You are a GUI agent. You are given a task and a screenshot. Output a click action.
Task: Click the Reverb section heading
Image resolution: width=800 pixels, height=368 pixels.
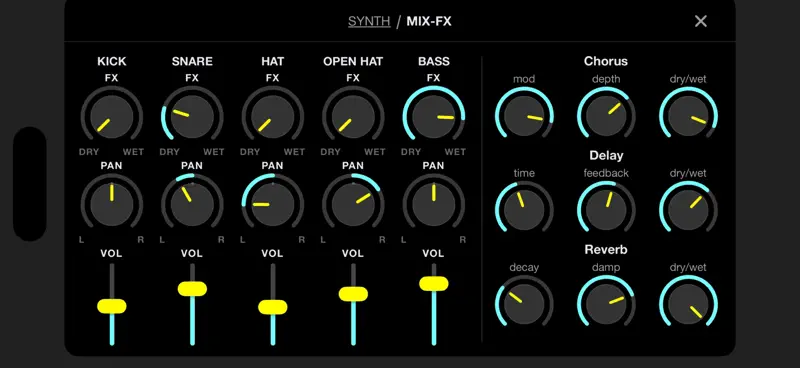(x=606, y=250)
